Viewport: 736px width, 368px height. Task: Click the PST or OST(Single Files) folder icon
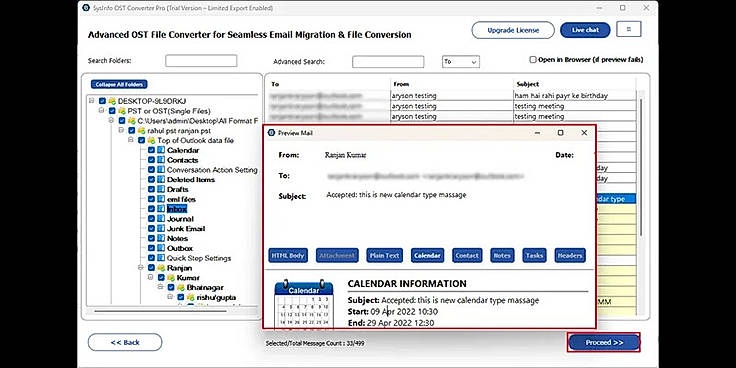(x=122, y=111)
